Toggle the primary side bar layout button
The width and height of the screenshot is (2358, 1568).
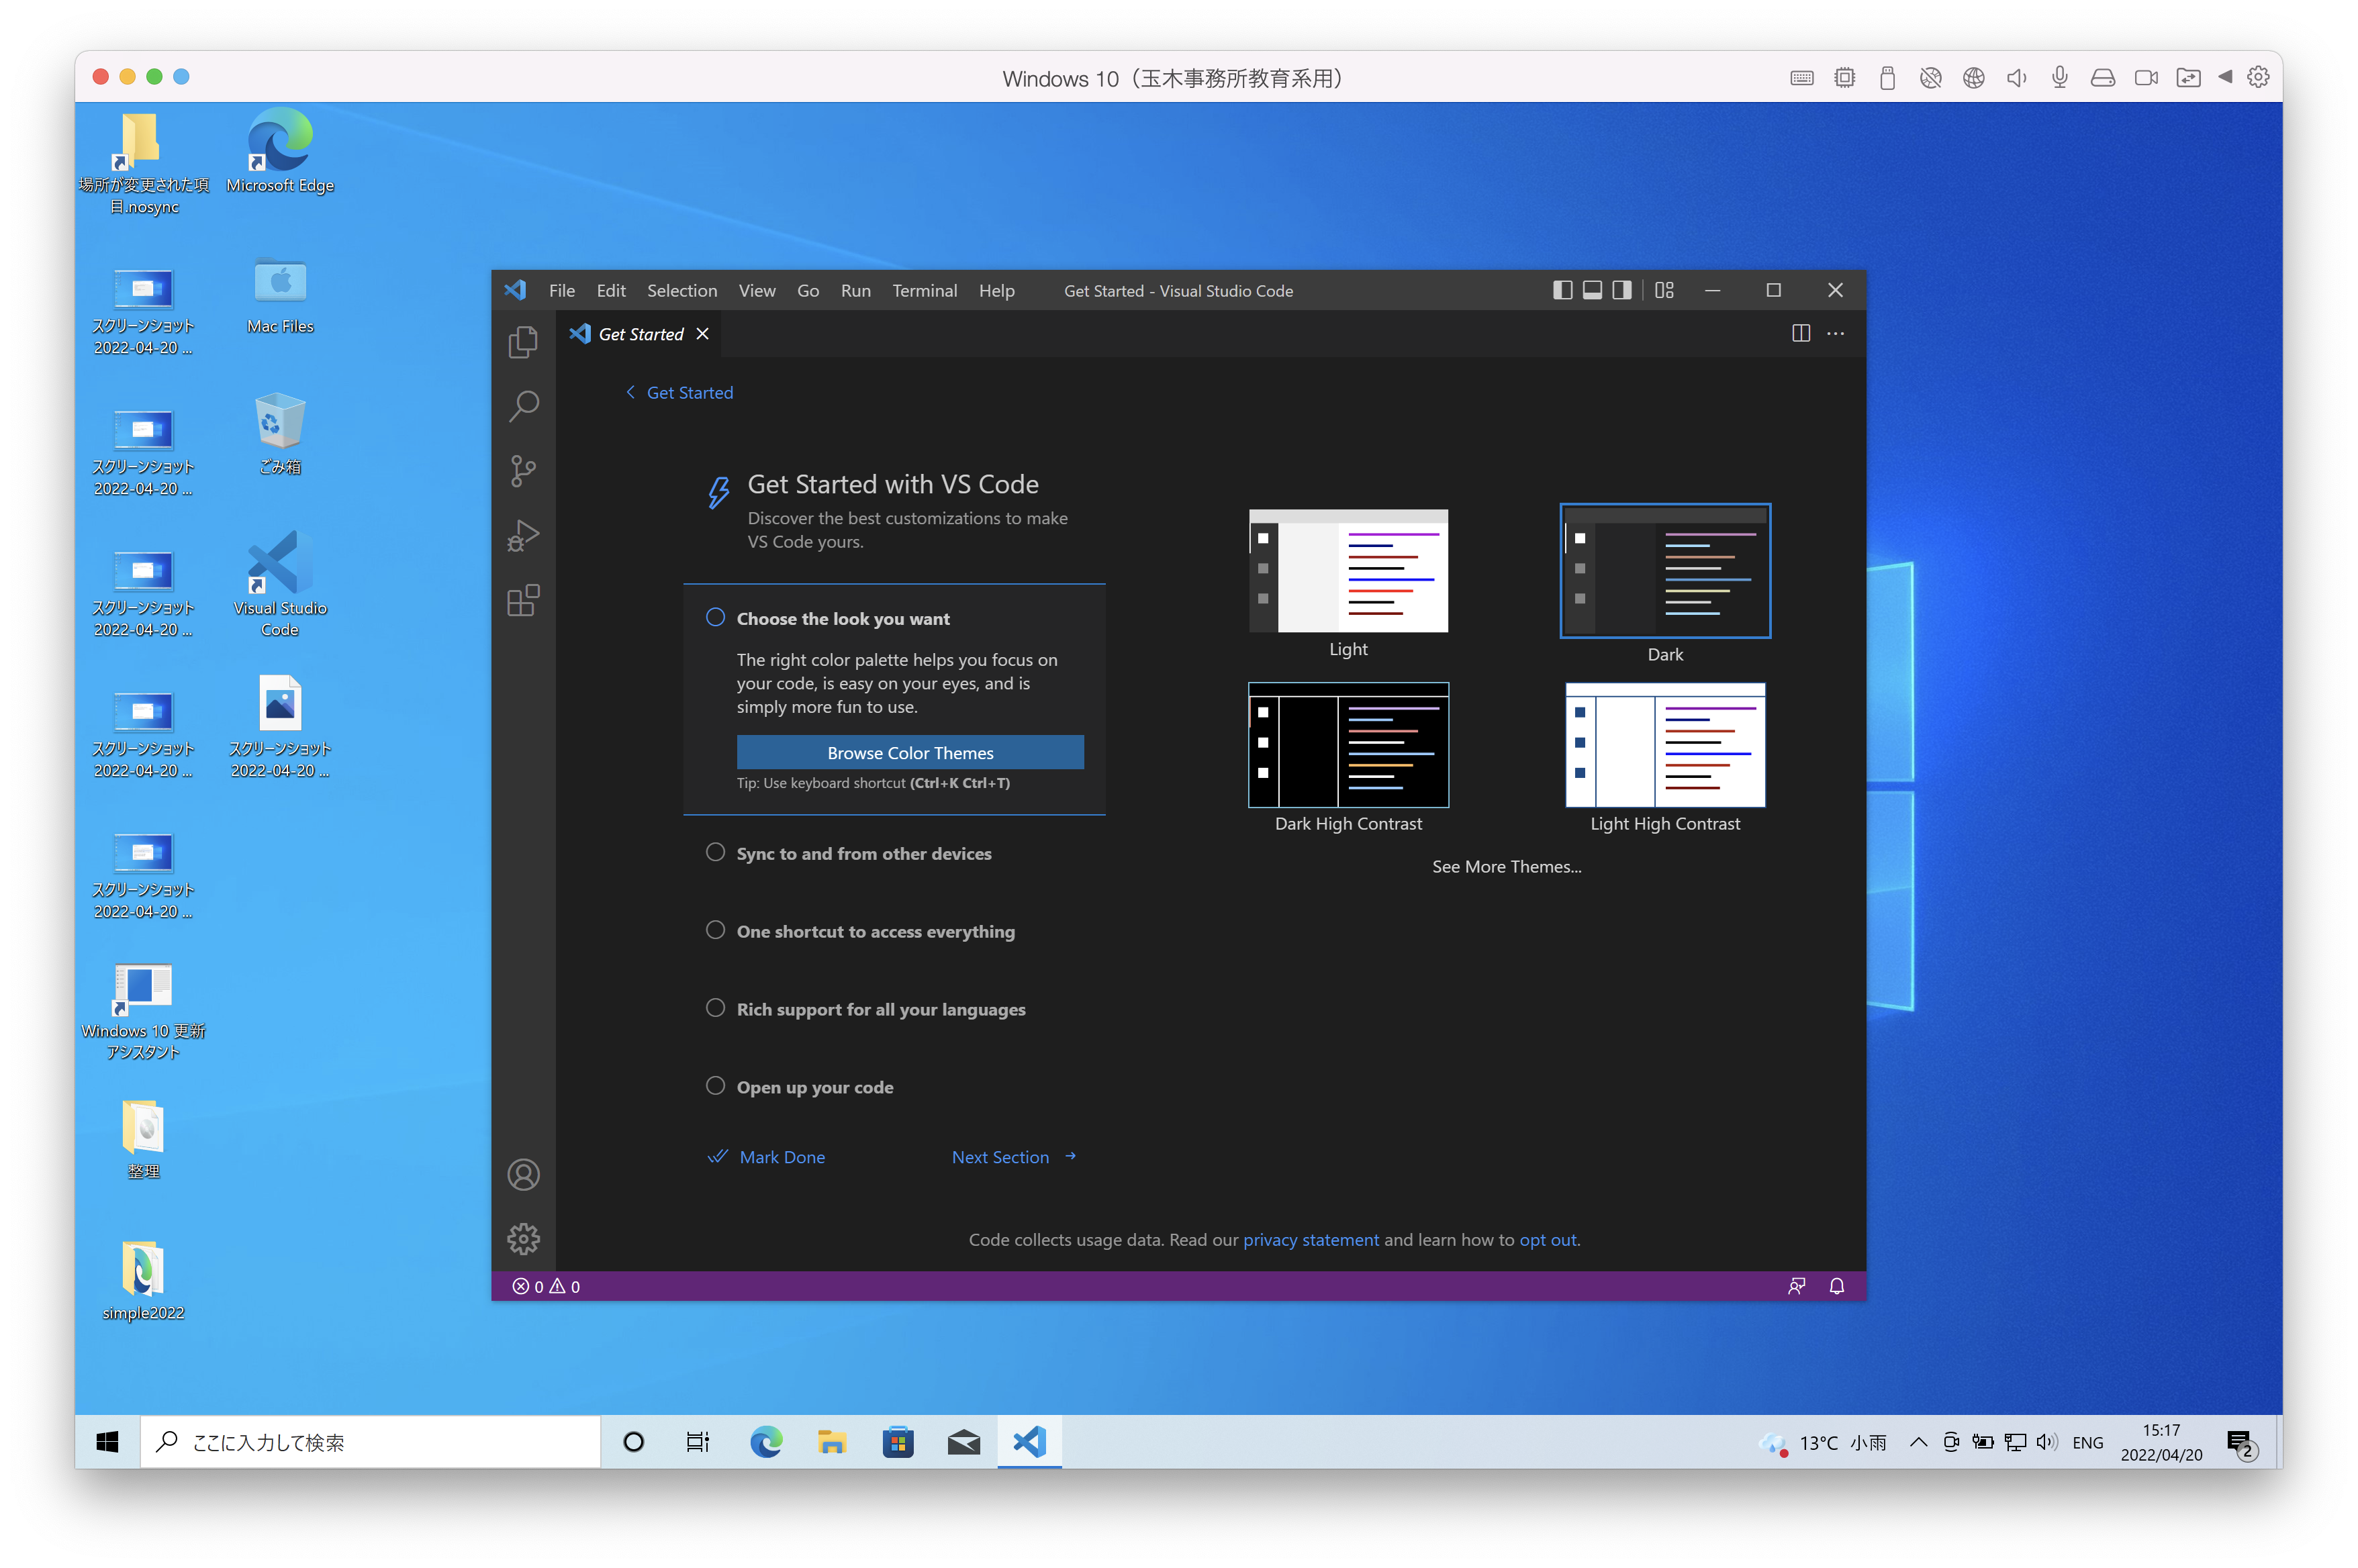[x=1562, y=290]
